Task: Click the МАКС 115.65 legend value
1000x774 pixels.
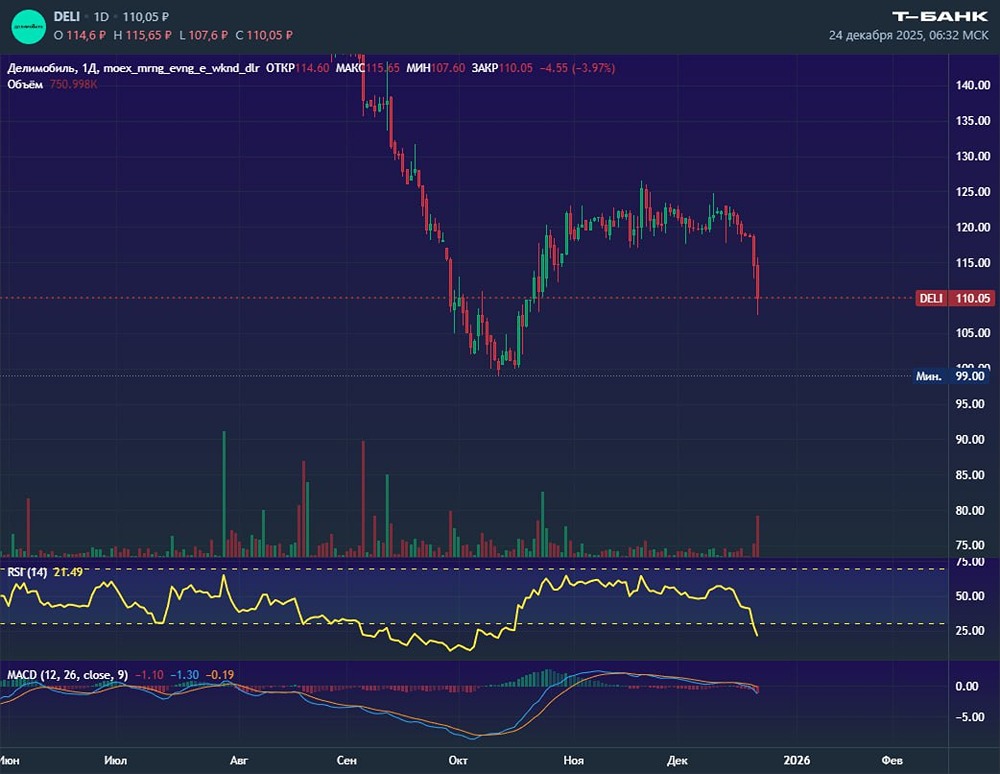Action: point(367,68)
